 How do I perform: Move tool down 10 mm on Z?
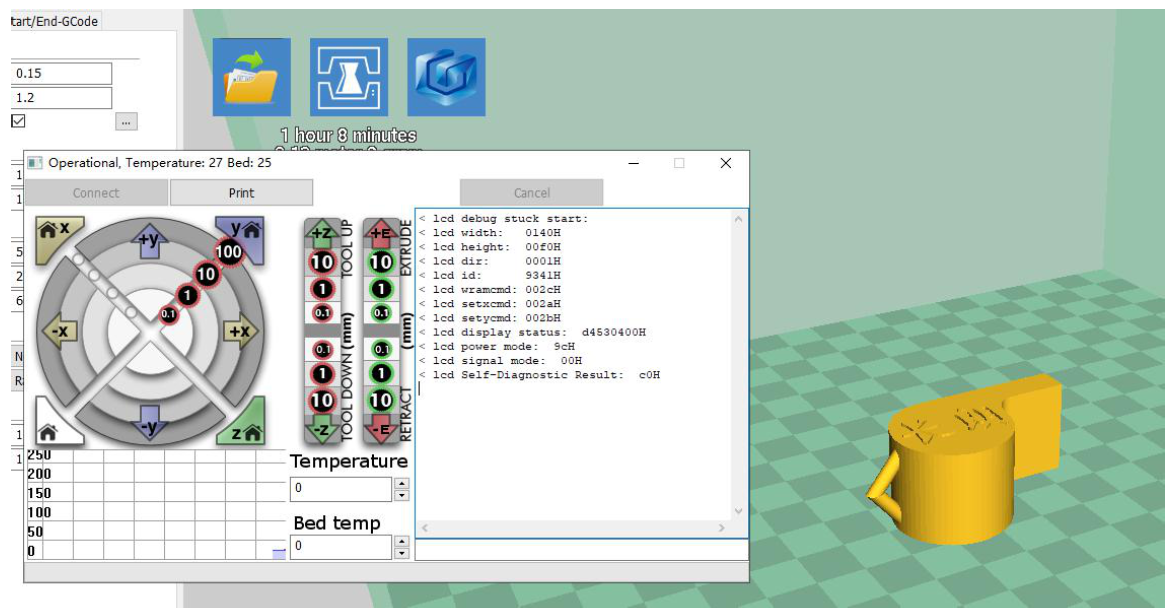(x=322, y=400)
